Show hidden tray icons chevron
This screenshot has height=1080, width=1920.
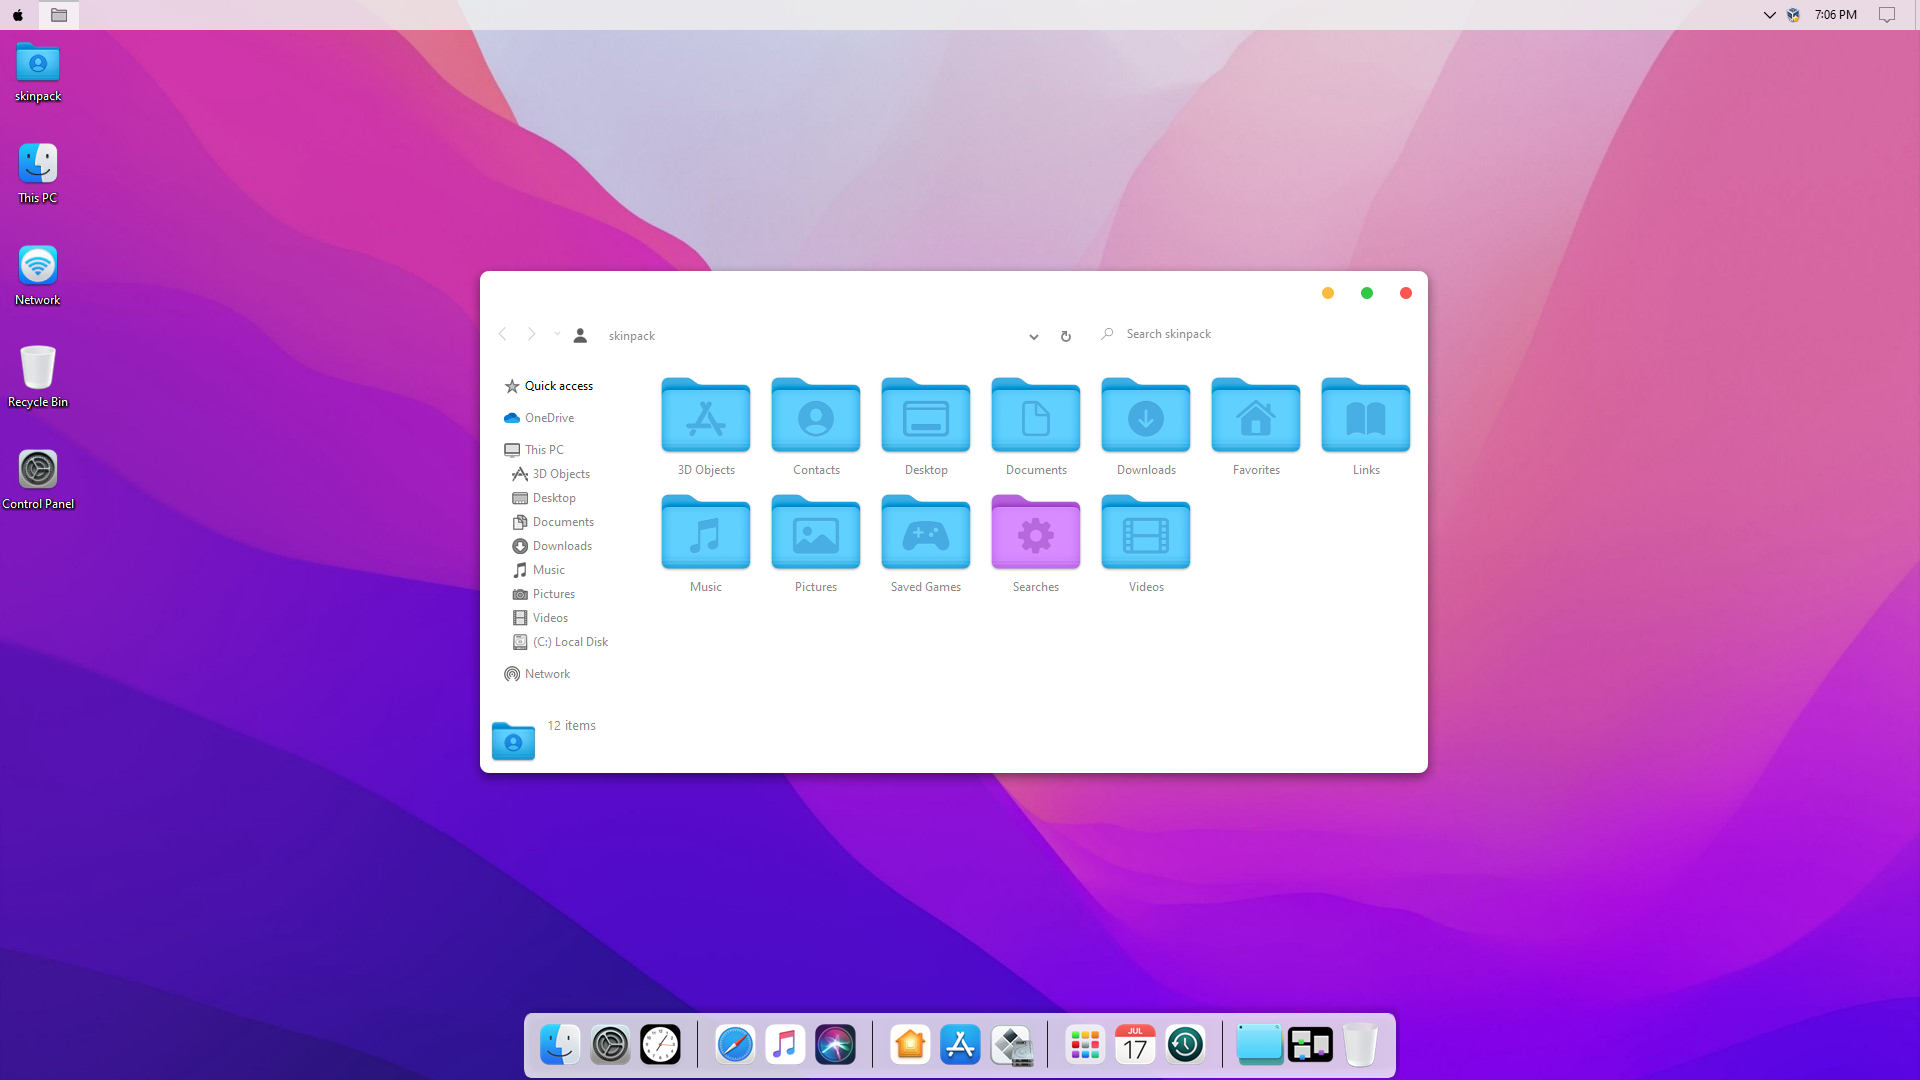tap(1769, 15)
